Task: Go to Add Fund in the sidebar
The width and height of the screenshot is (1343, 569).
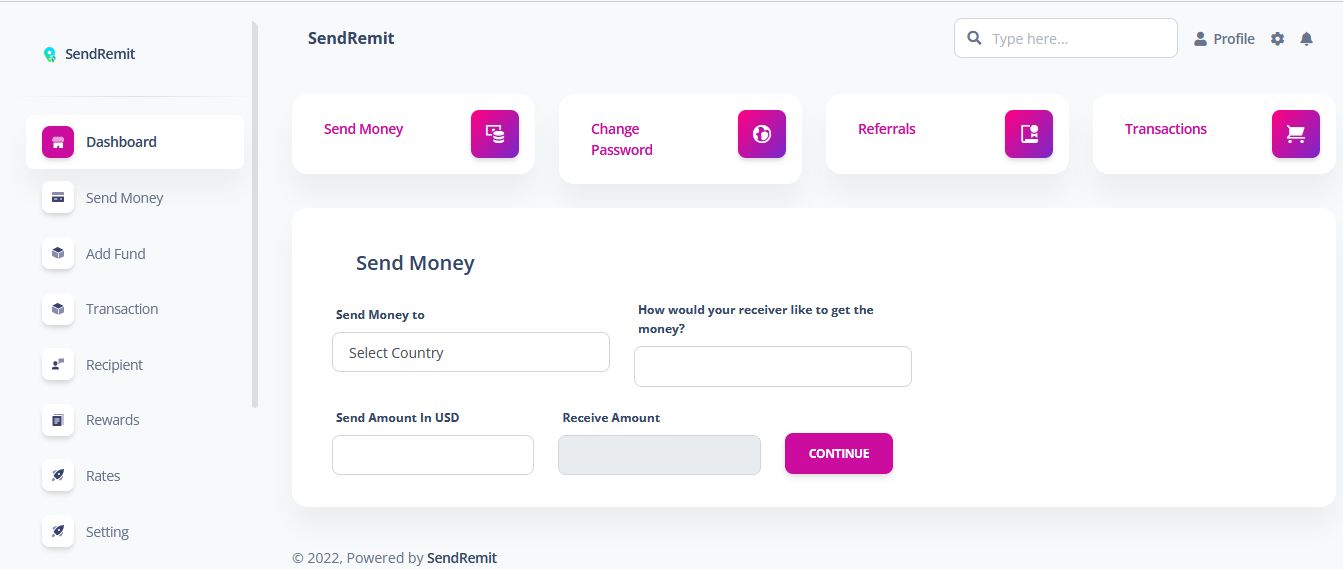Action: tap(115, 254)
